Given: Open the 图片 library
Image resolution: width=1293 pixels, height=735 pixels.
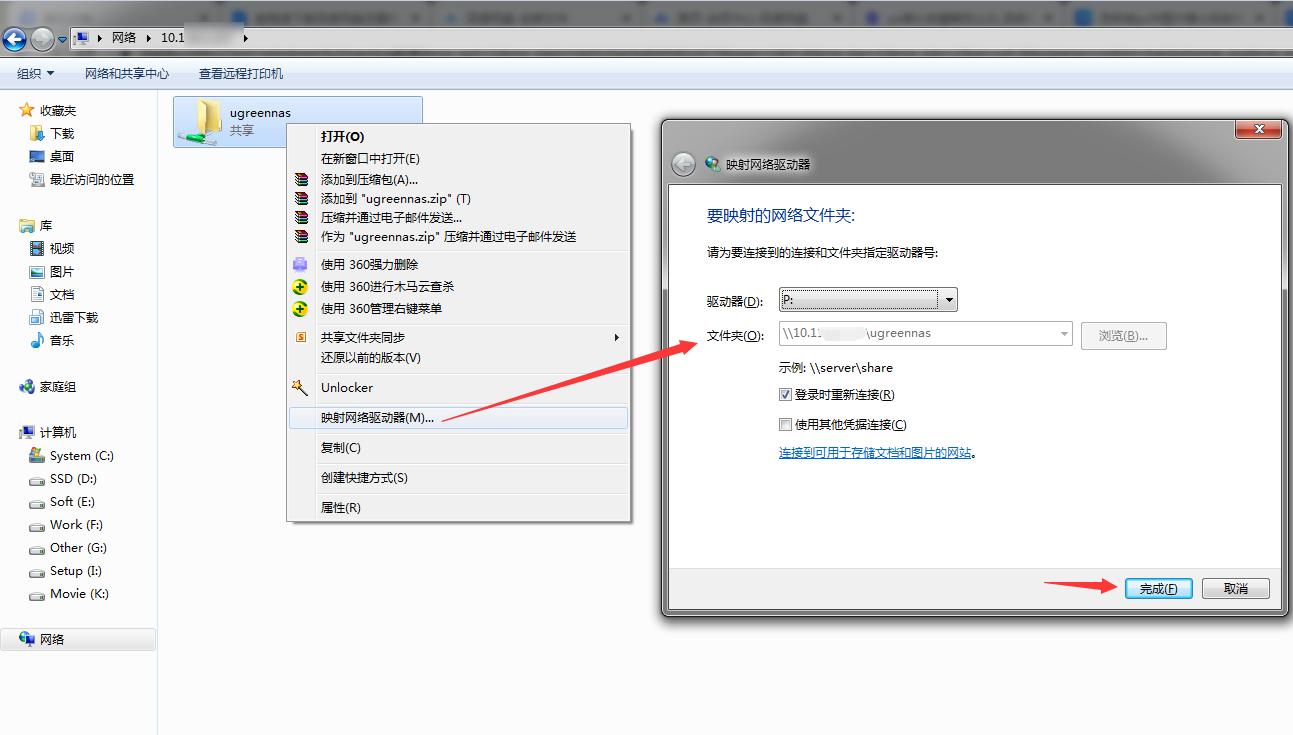Looking at the screenshot, I should pos(62,271).
